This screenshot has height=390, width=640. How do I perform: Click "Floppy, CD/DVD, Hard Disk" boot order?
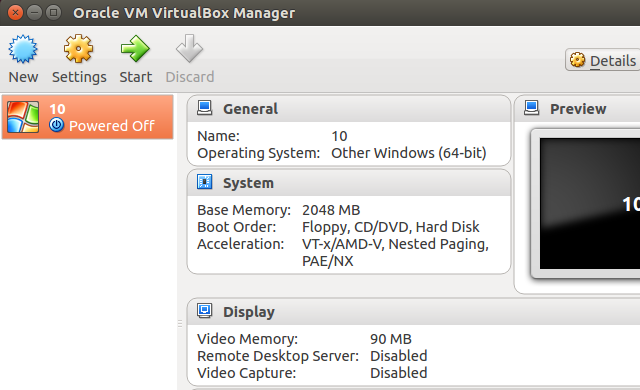[x=391, y=227]
